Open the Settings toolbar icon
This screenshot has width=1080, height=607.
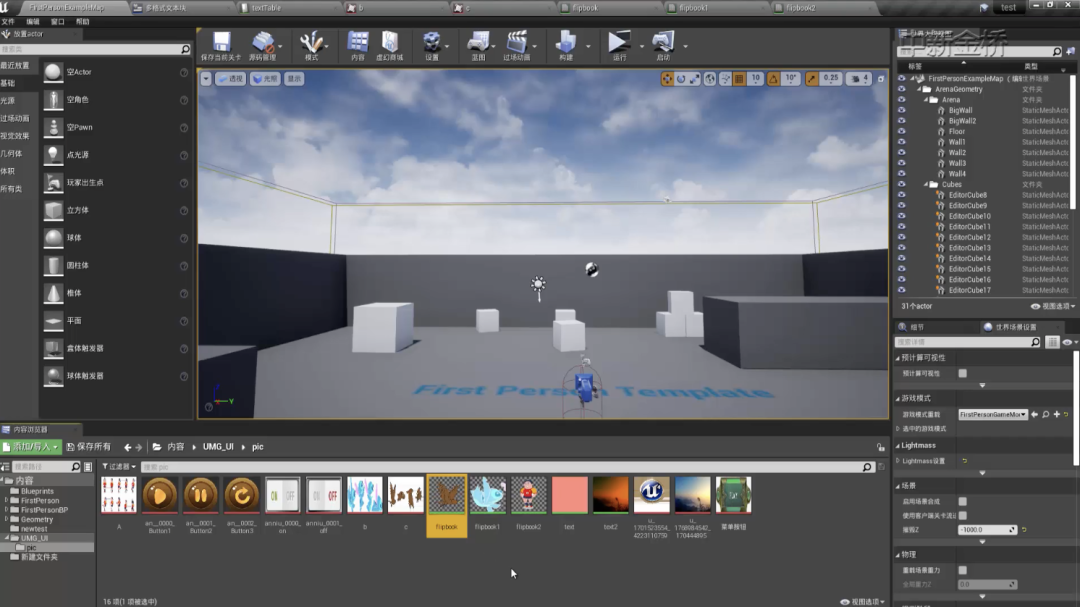point(432,43)
